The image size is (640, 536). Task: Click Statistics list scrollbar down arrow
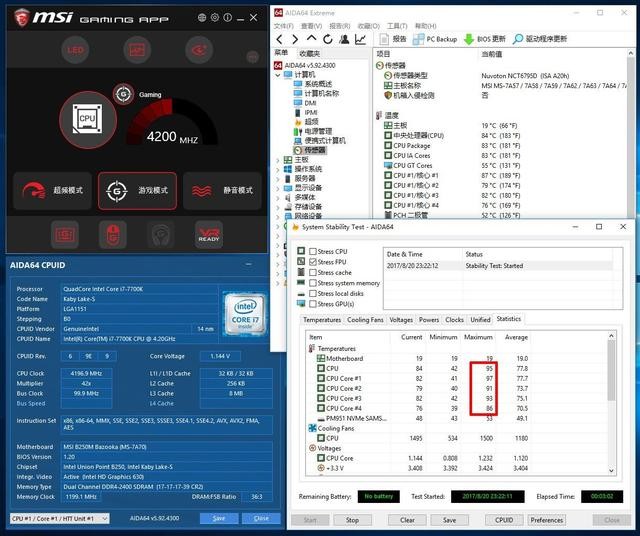click(x=611, y=470)
